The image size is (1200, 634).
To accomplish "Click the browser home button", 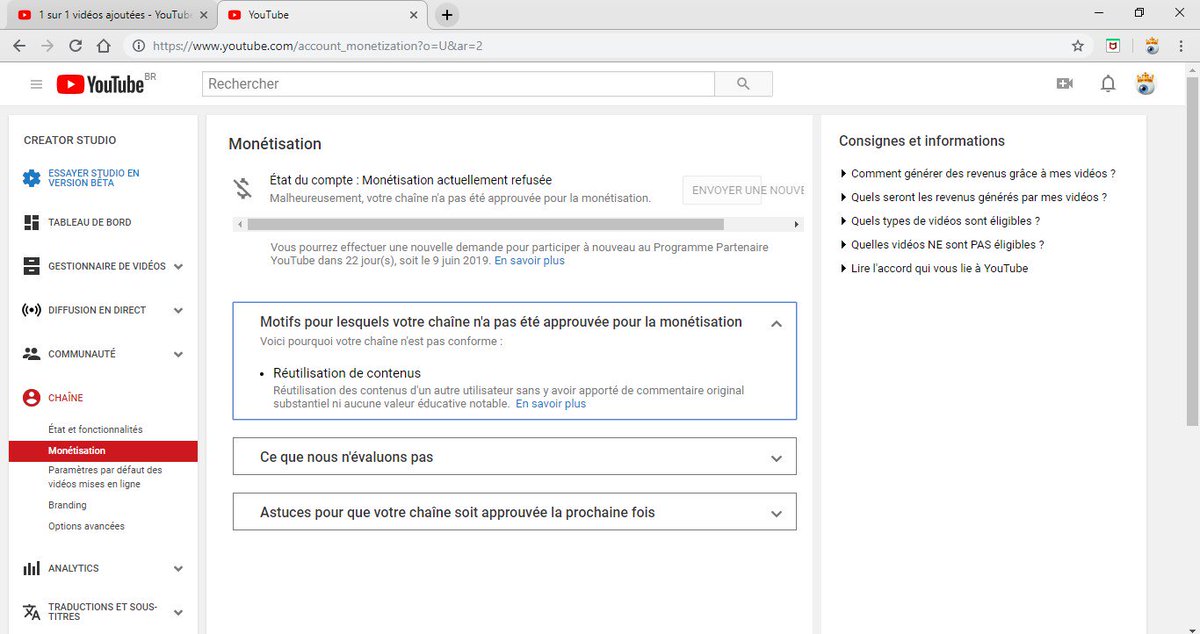I will (x=103, y=46).
